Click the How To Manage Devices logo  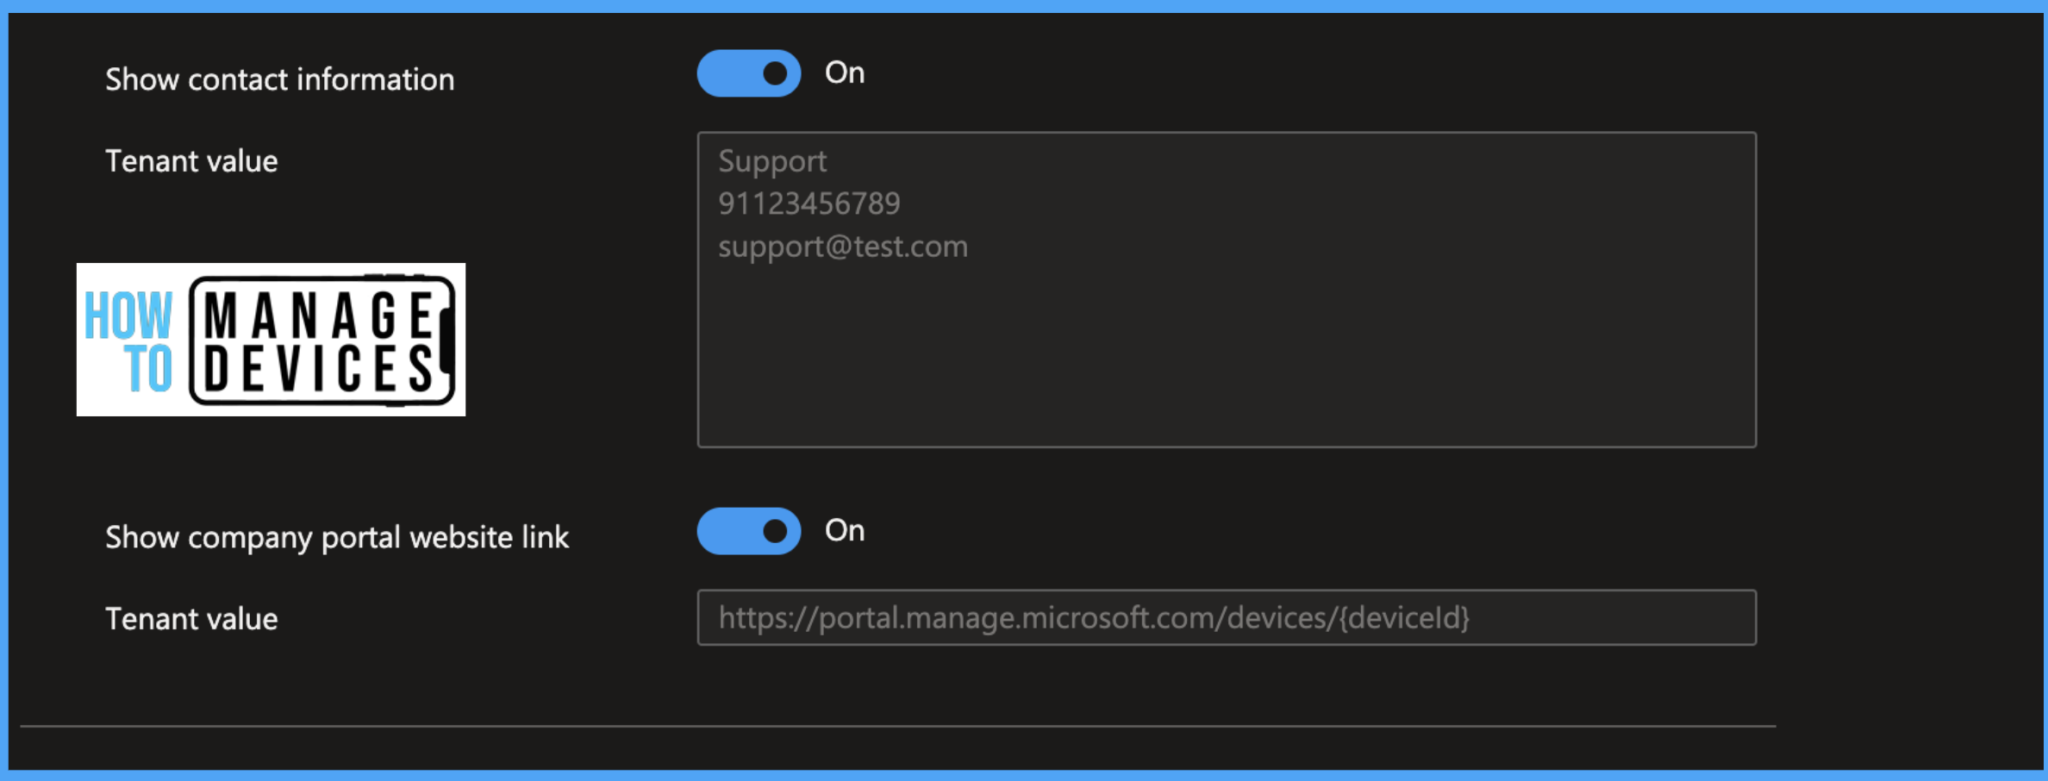click(271, 340)
